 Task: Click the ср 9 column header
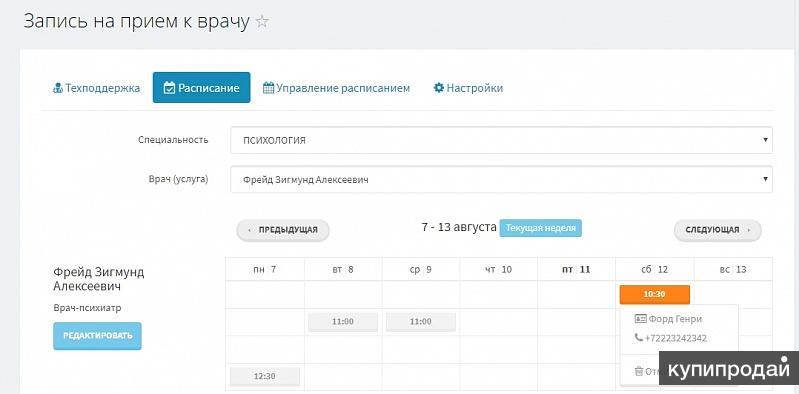click(x=420, y=270)
